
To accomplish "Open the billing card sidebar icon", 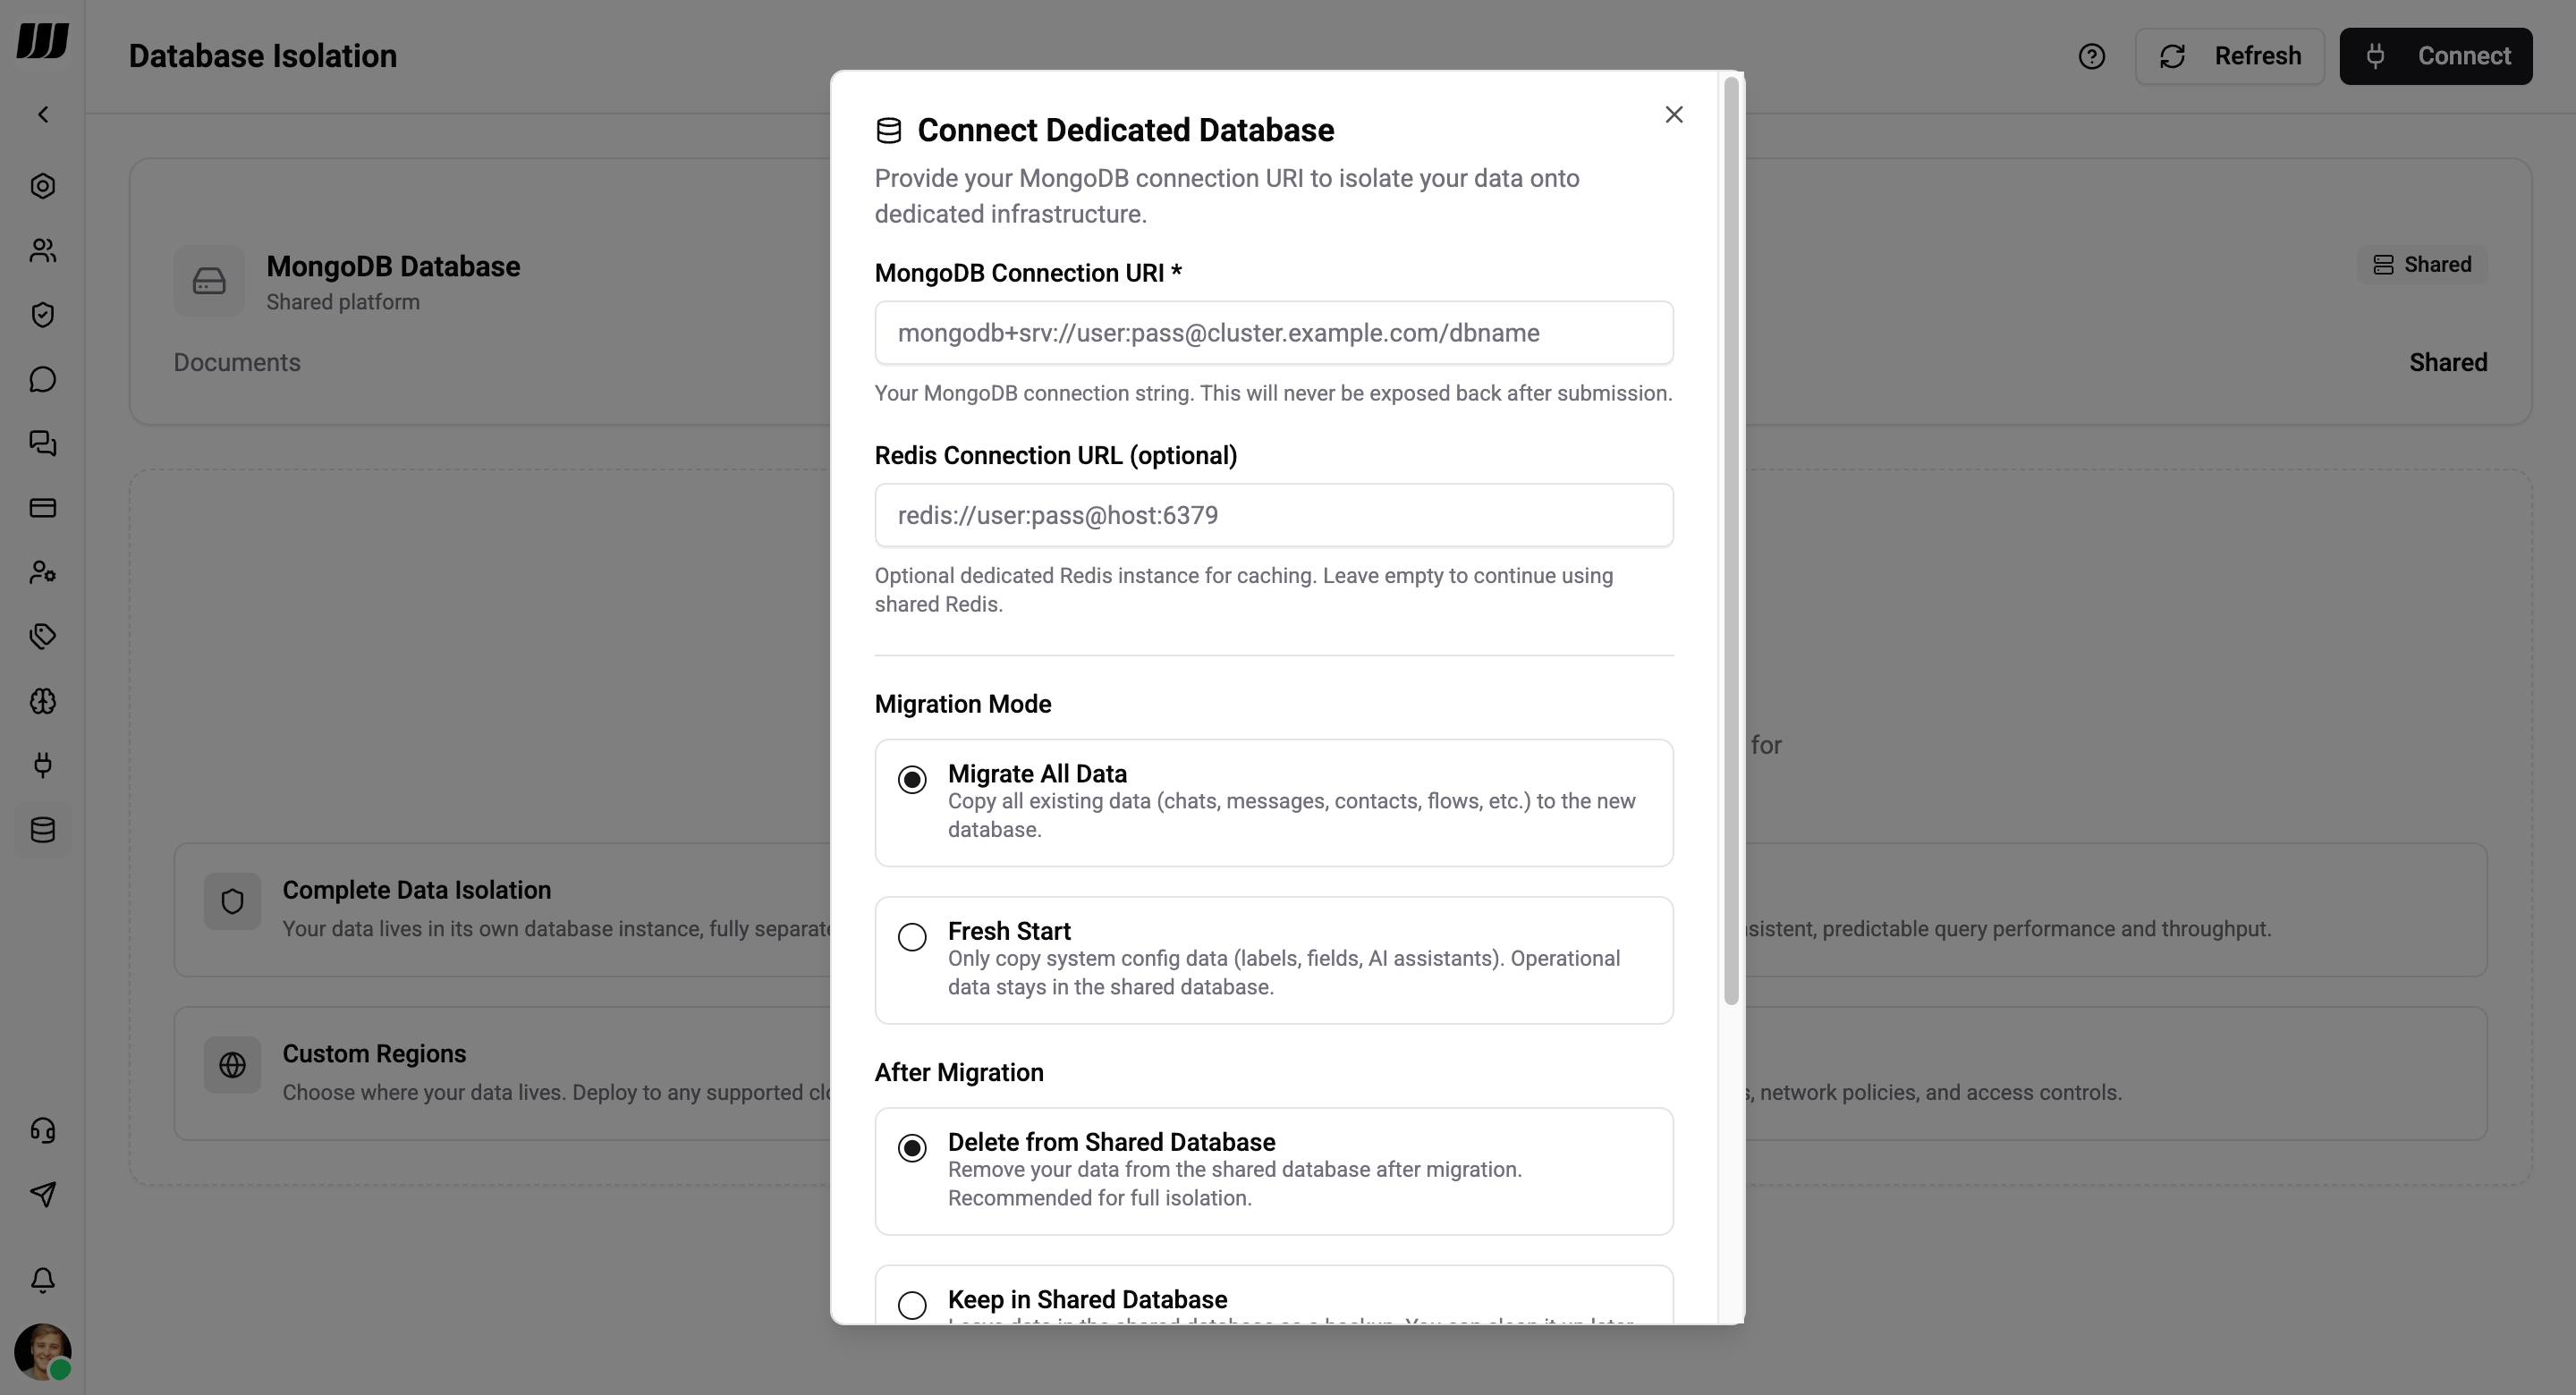I will pyautogui.click(x=43, y=508).
